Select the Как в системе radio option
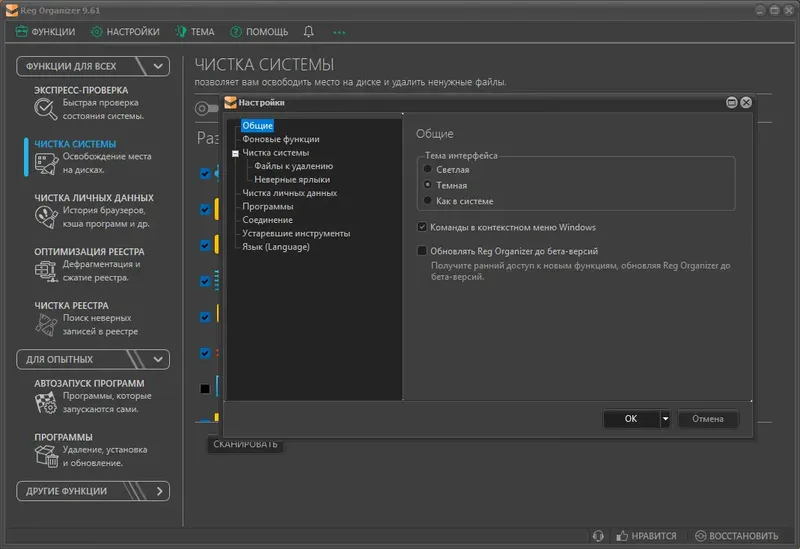The image size is (800, 549). pyautogui.click(x=428, y=201)
